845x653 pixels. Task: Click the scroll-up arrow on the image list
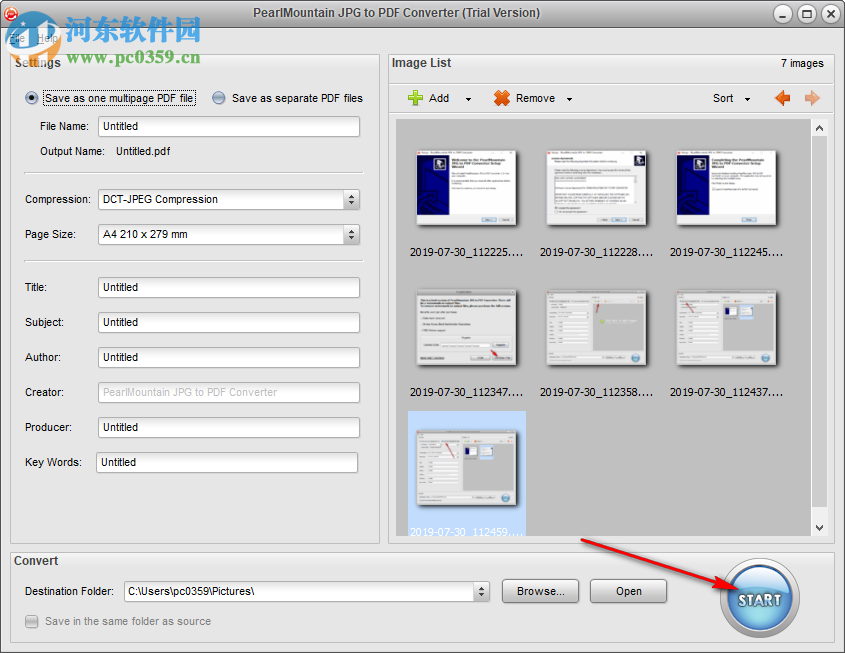pos(819,127)
